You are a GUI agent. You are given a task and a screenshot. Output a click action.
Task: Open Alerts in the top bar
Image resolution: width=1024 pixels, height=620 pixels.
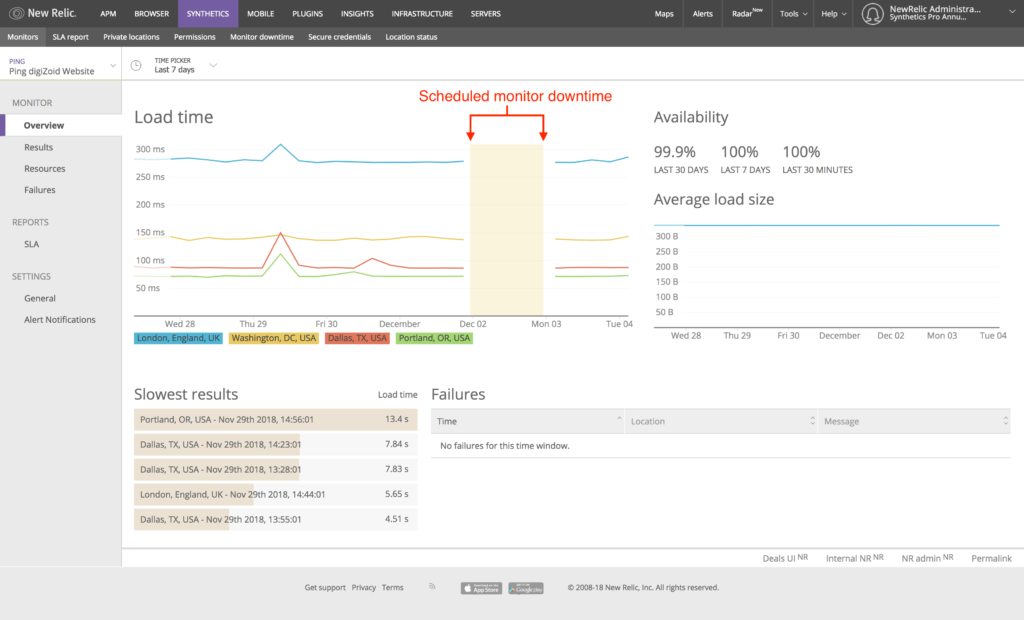pyautogui.click(x=703, y=14)
